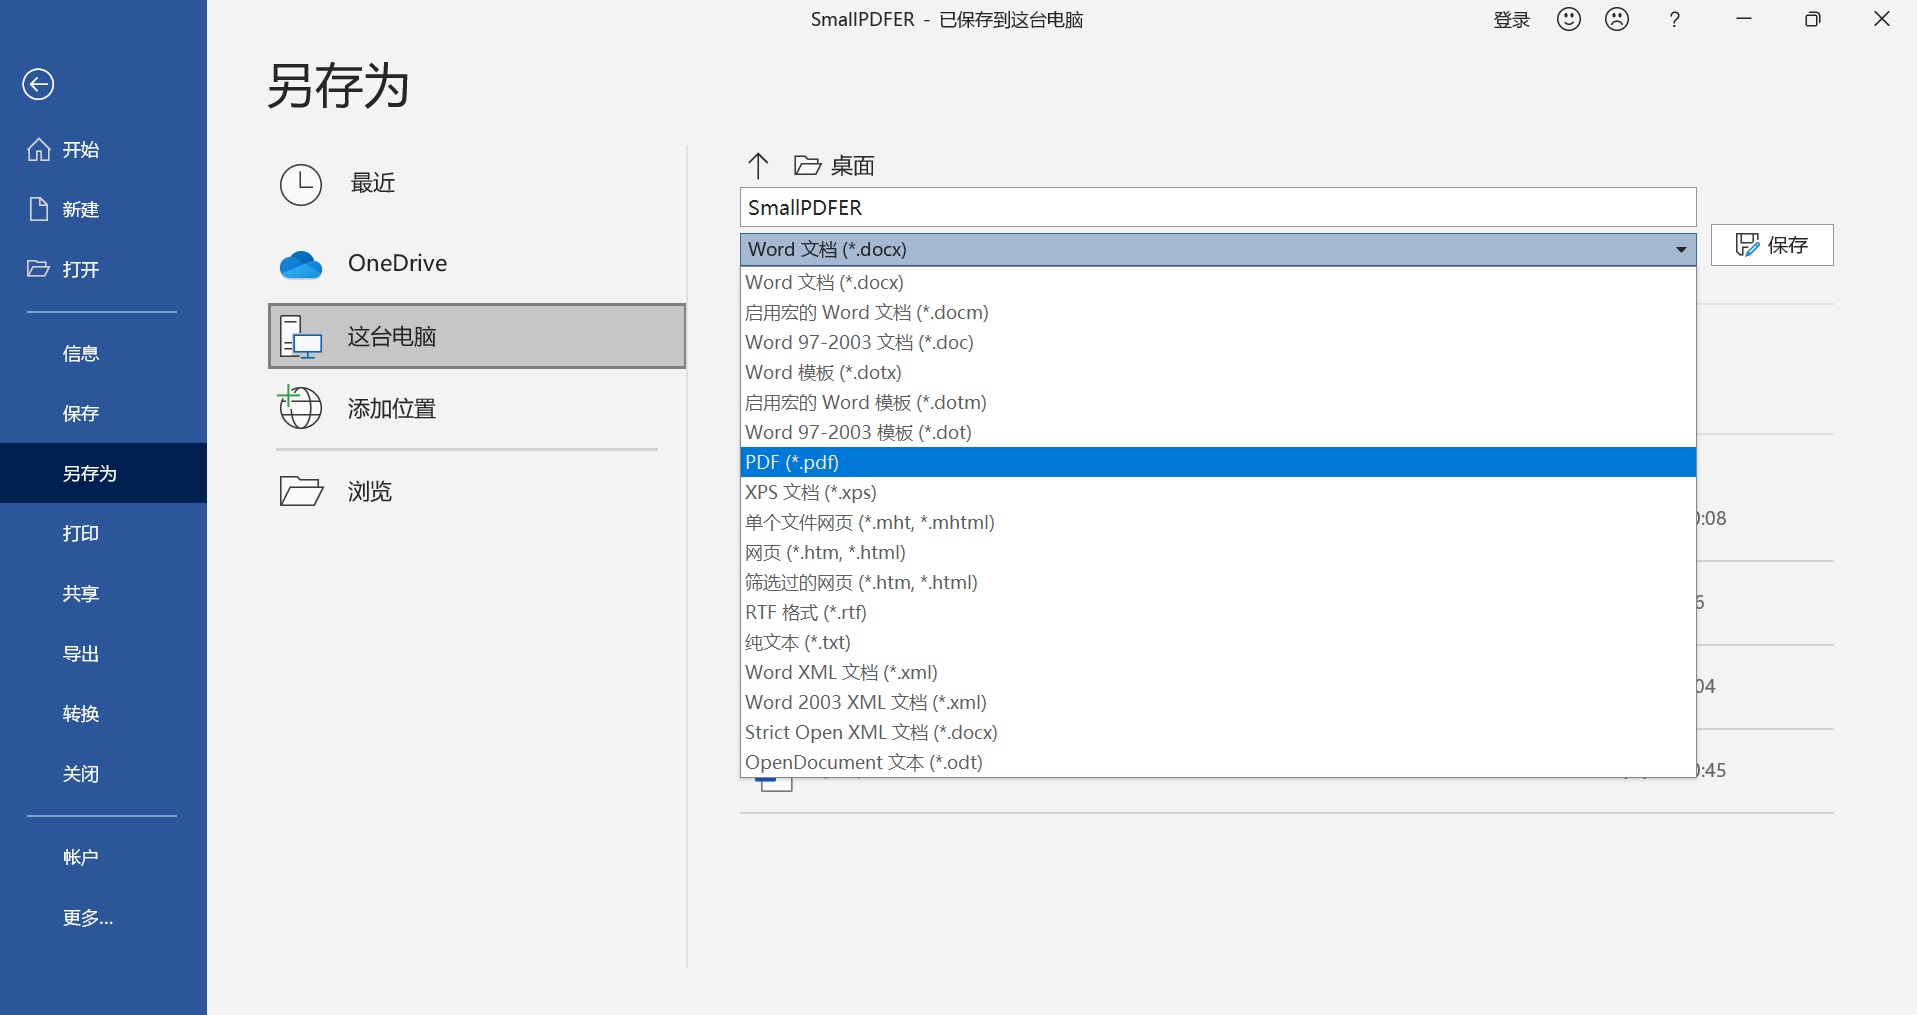
Task: Click the 保存 save button
Action: coord(1771,245)
